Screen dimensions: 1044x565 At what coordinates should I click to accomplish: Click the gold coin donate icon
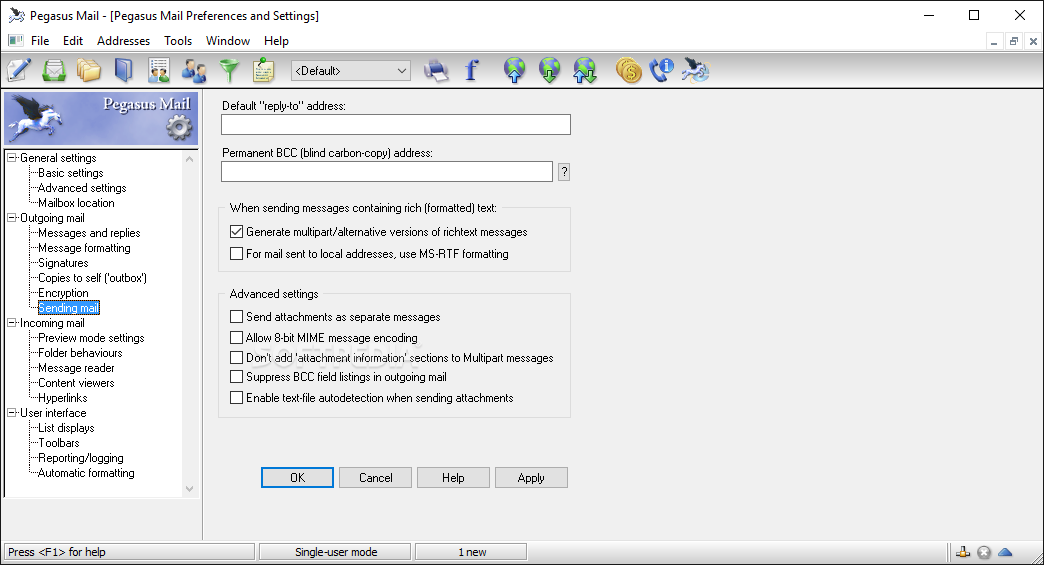coord(628,70)
